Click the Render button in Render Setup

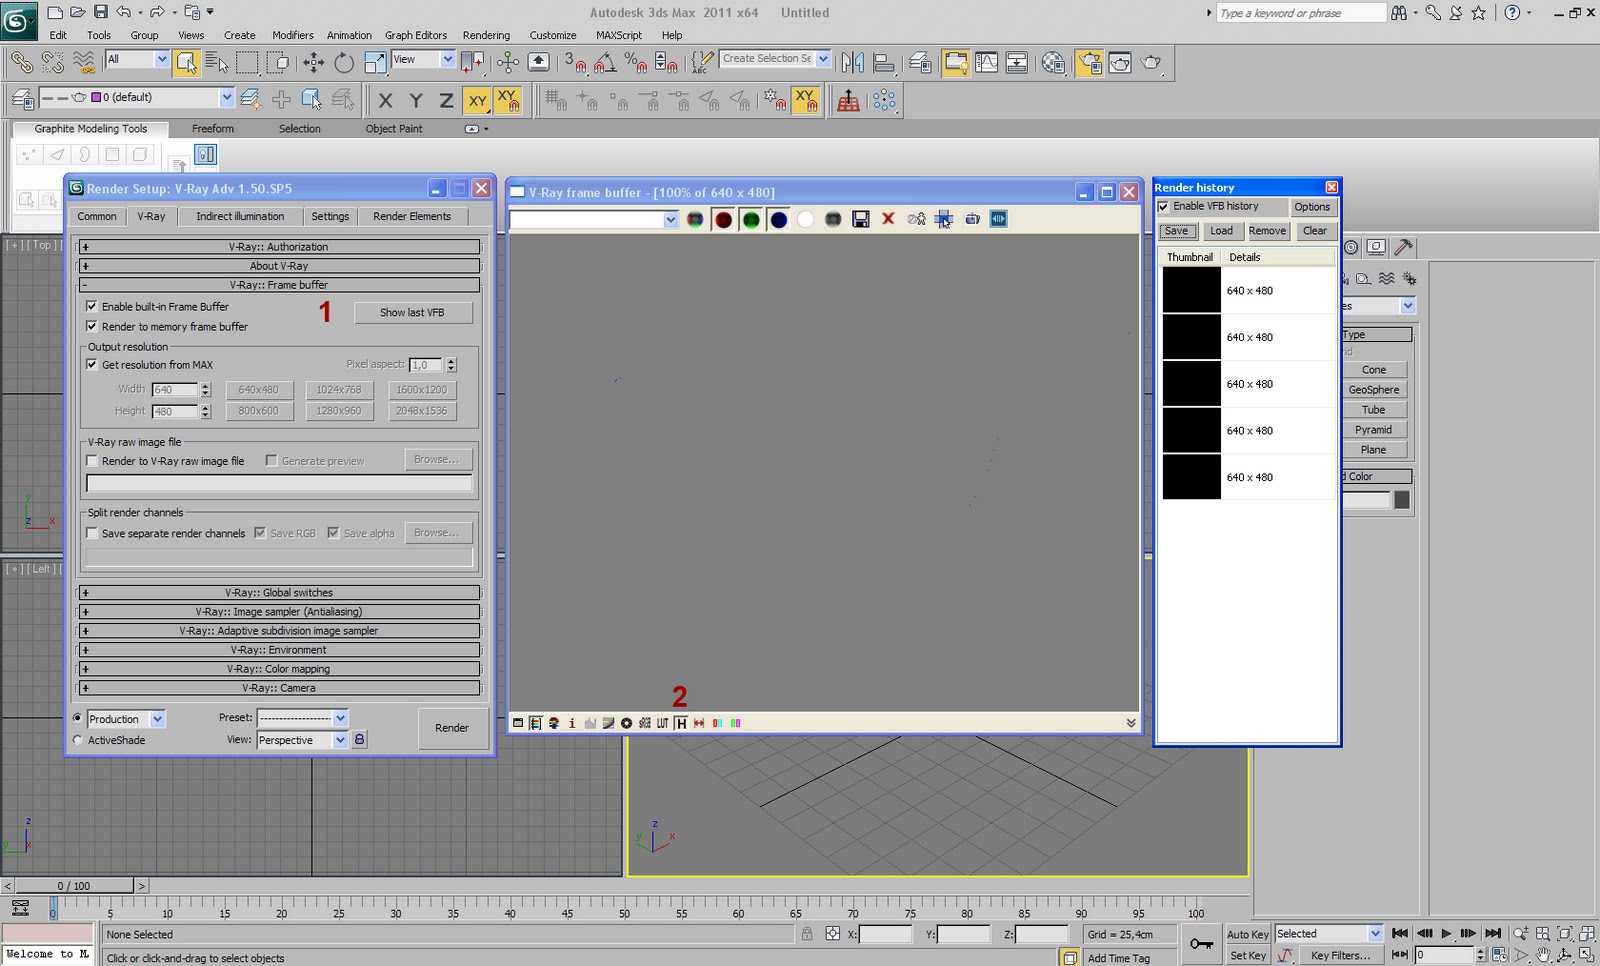(x=452, y=728)
